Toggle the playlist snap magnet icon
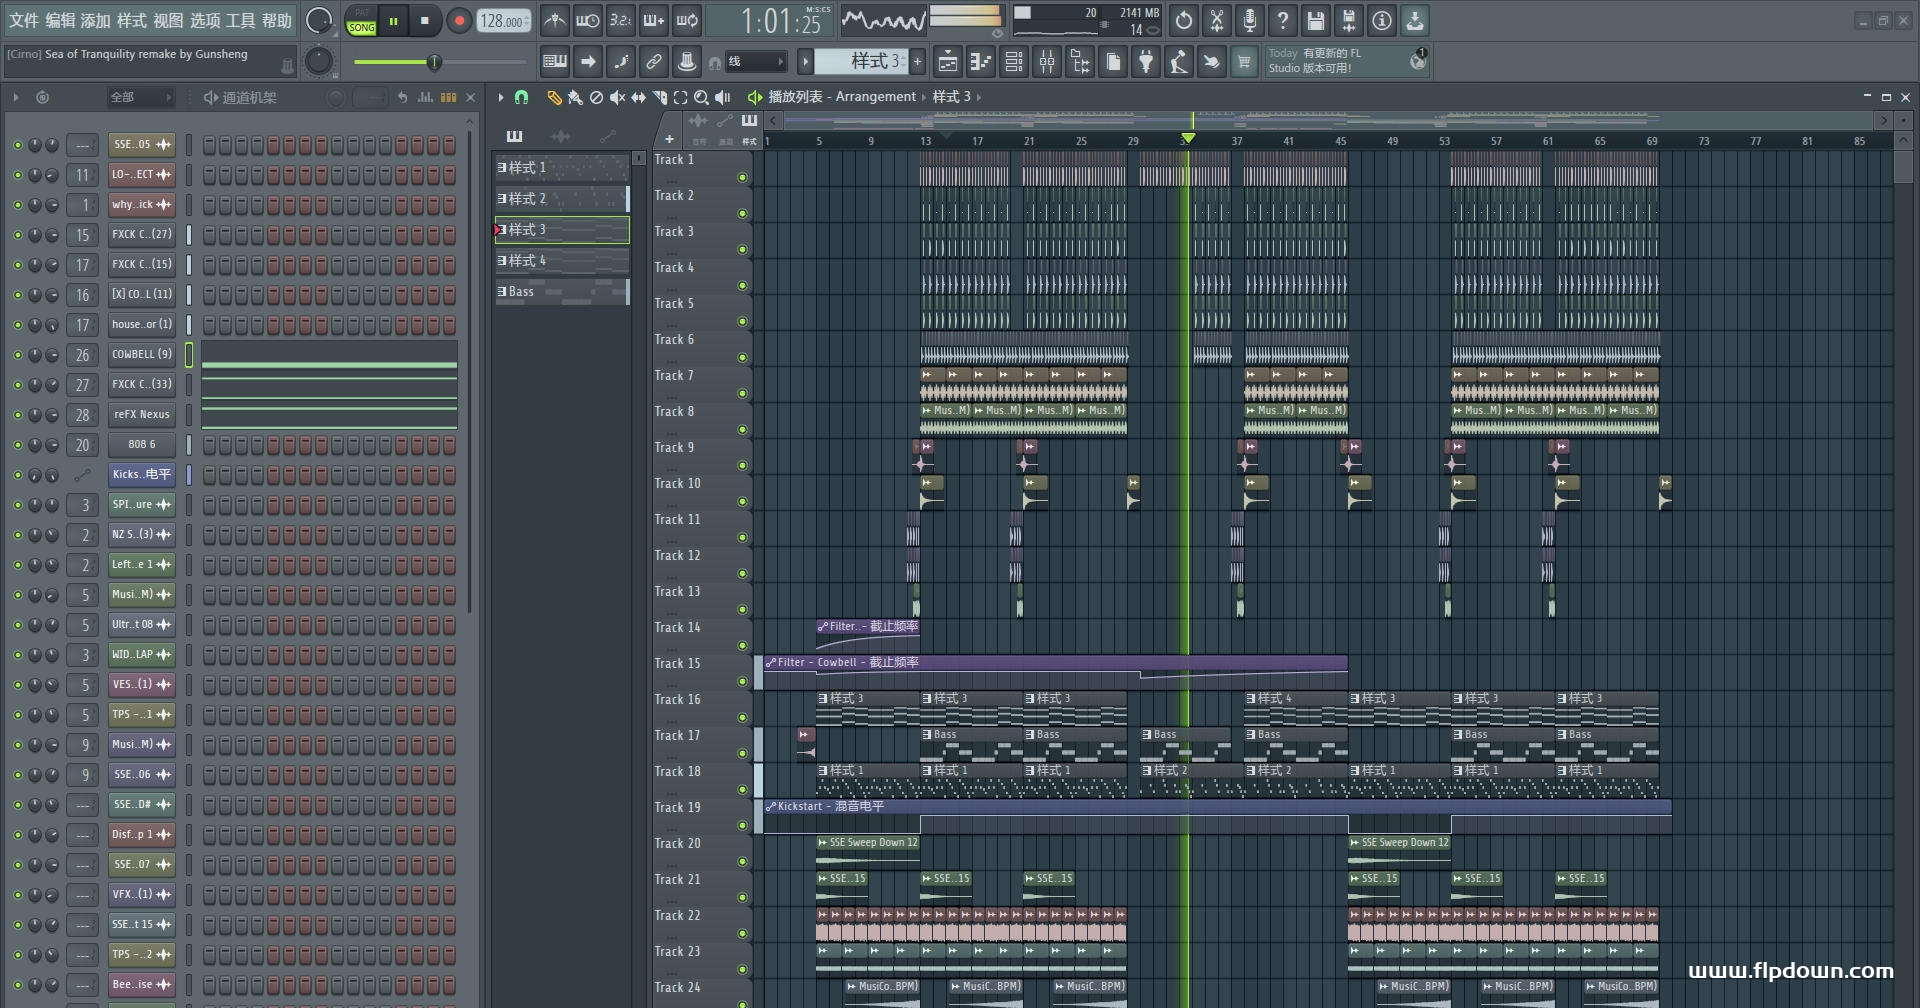 pyautogui.click(x=521, y=97)
